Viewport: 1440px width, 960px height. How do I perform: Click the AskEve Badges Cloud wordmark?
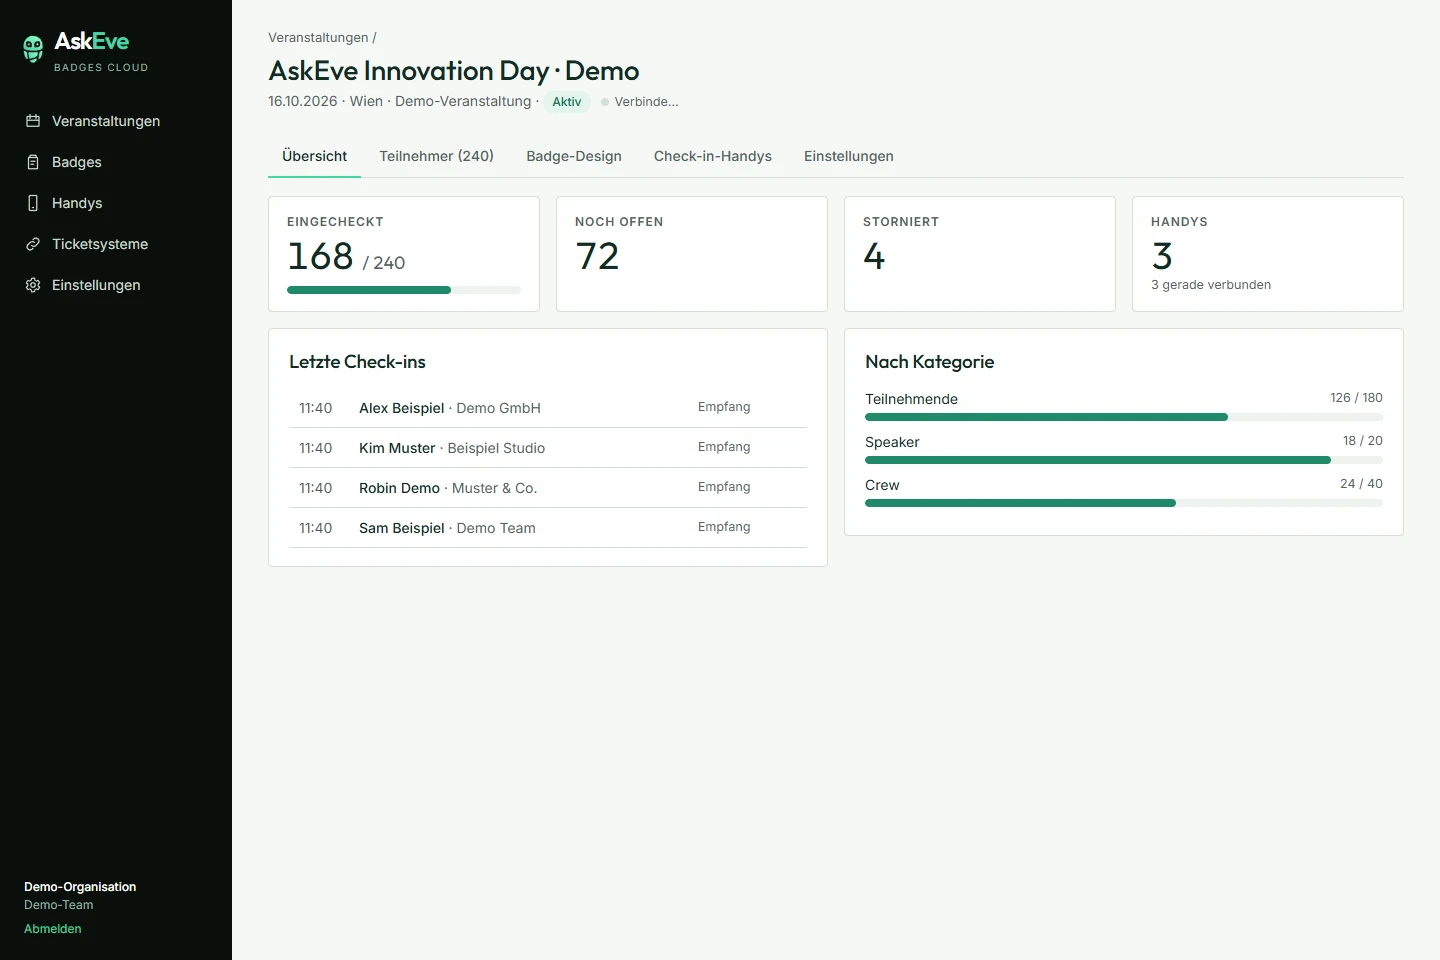[100, 50]
